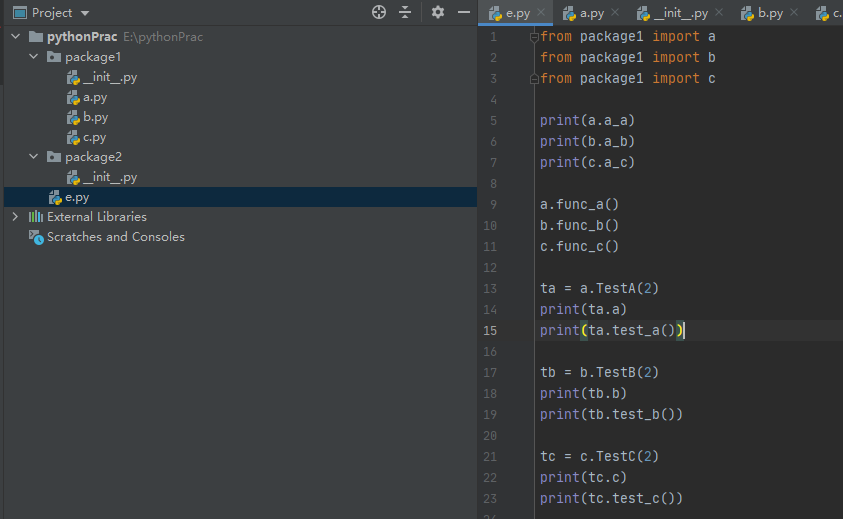The width and height of the screenshot is (843, 519).
Task: Click 'c.func_c()' on line 11
Action: (580, 246)
